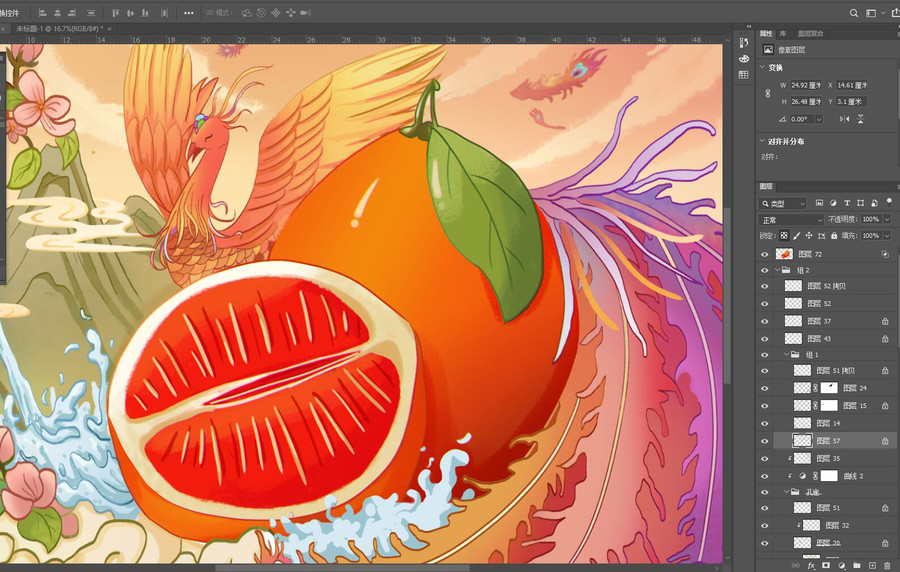900x572 pixels.
Task: Open the Color palette panel icon
Action: pyautogui.click(x=744, y=59)
